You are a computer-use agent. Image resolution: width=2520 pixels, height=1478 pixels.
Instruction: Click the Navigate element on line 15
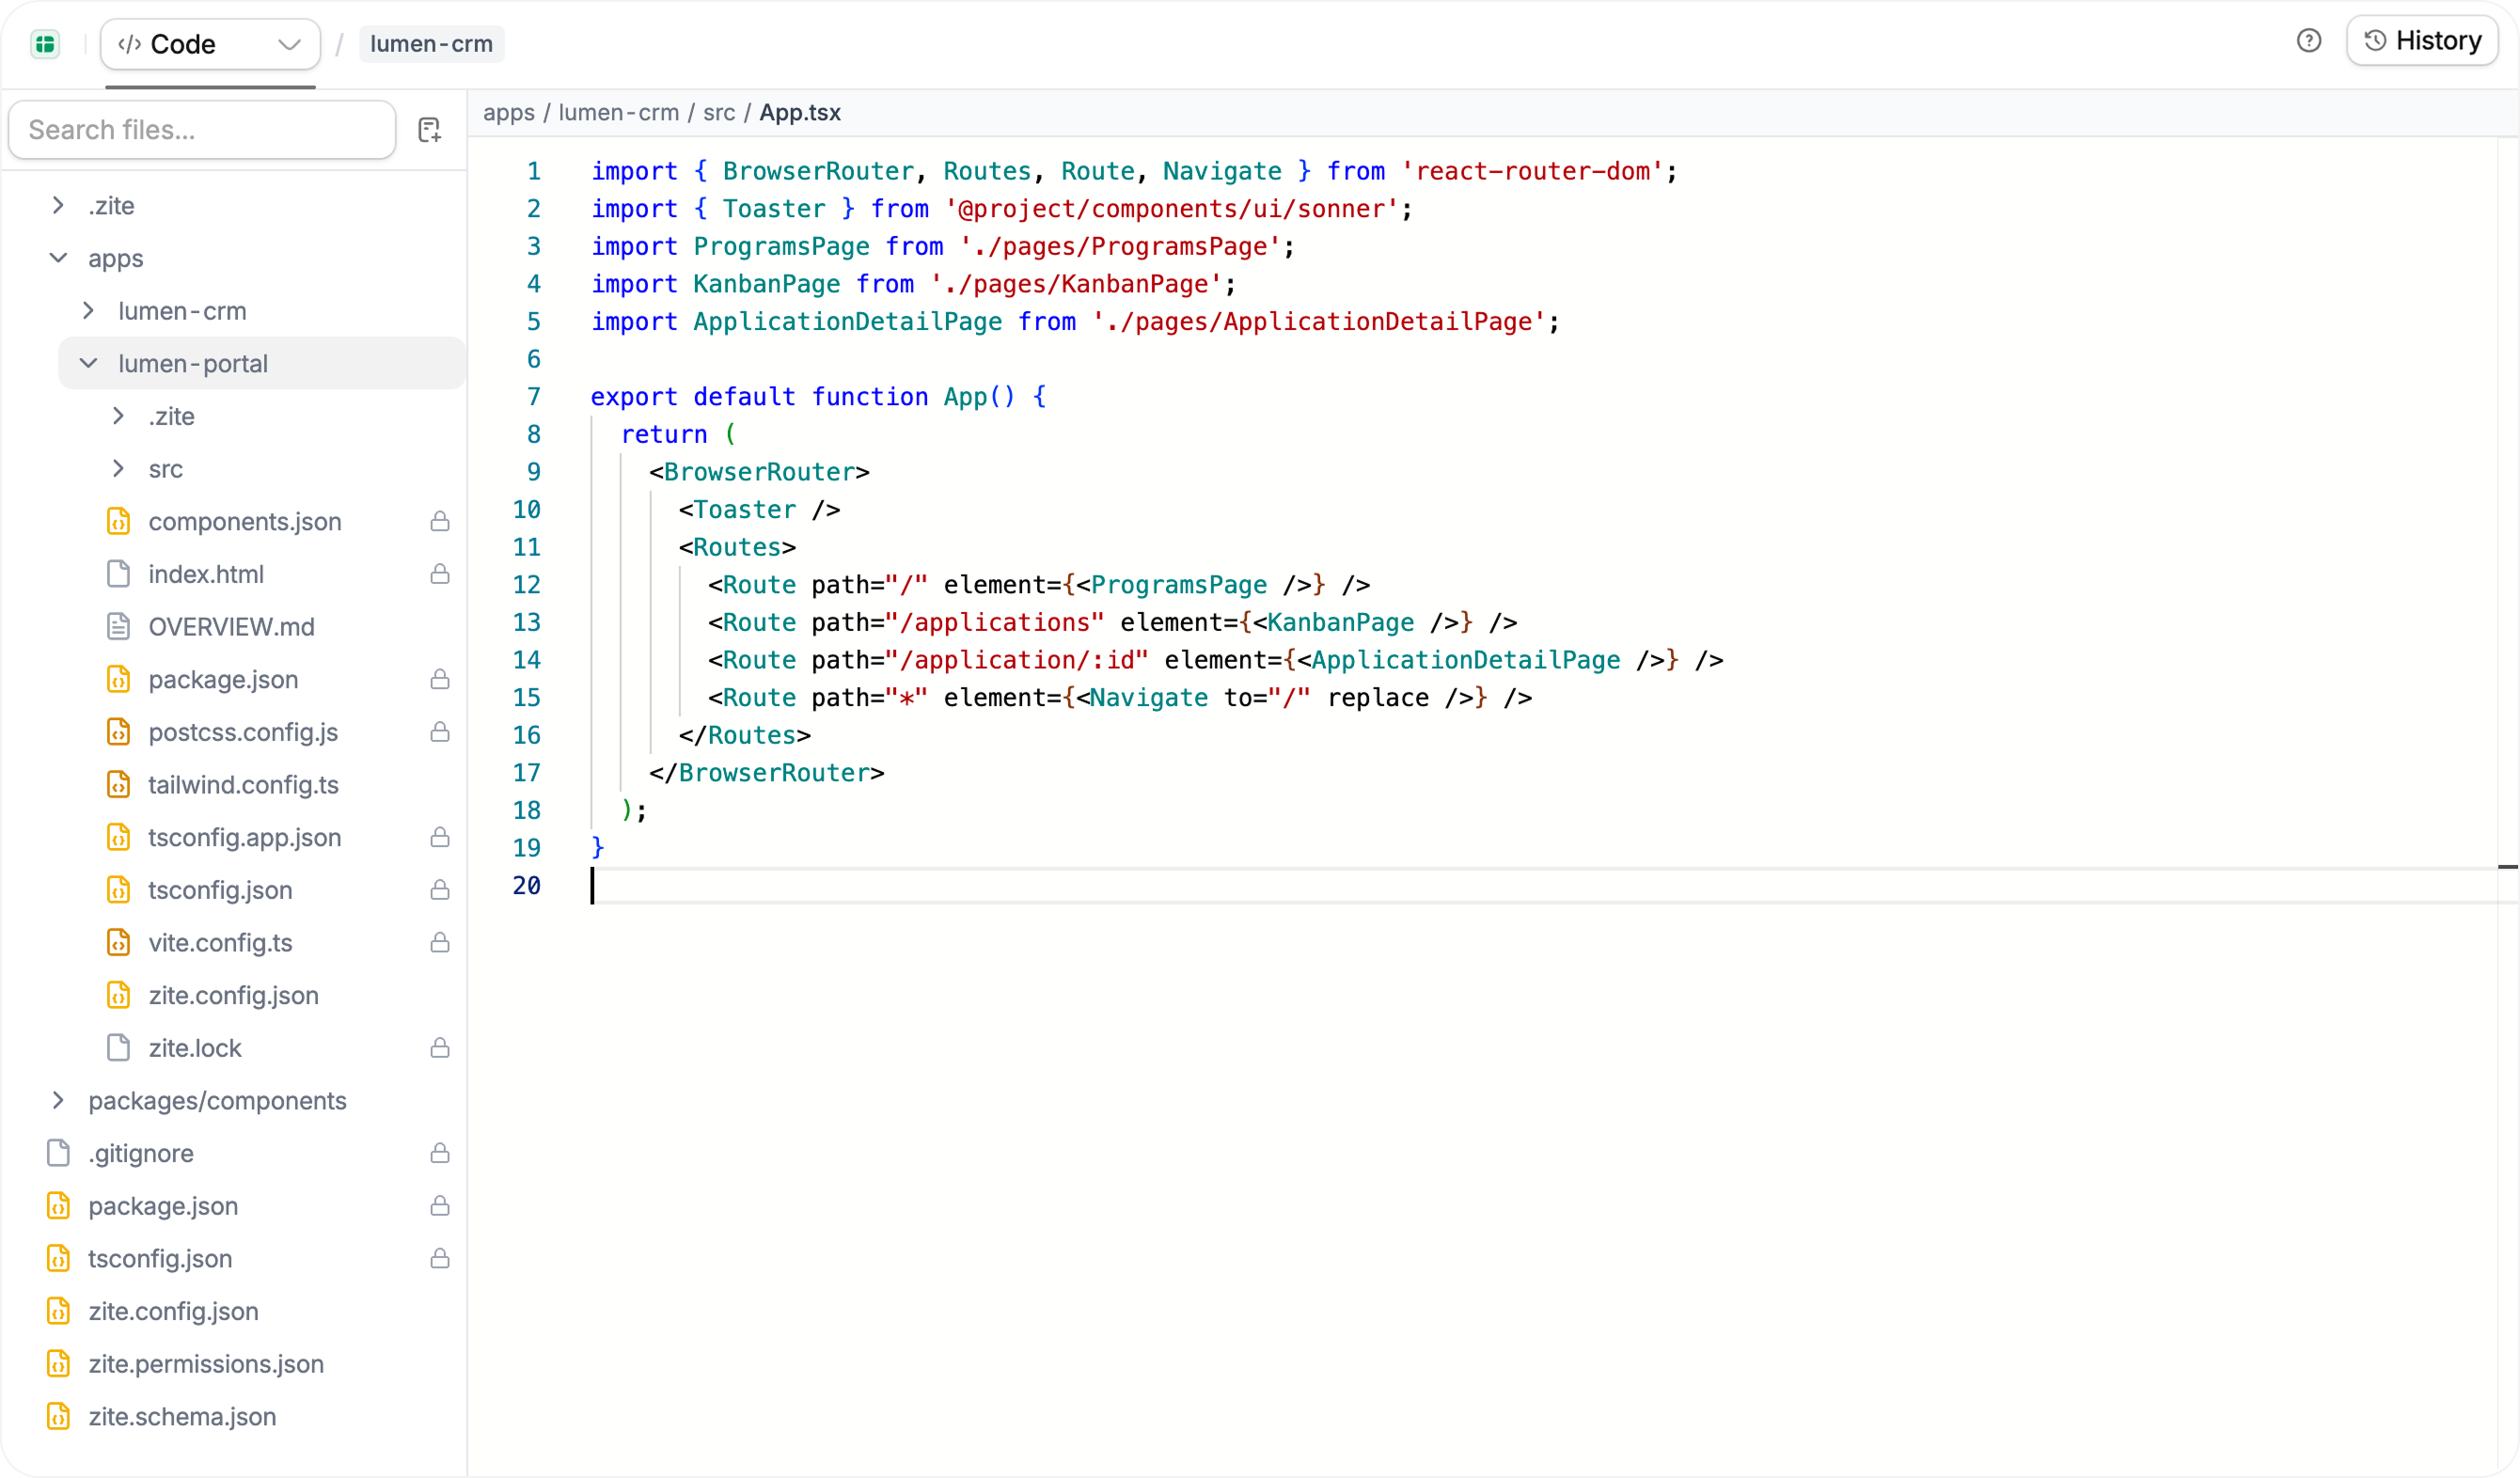coord(1149,698)
